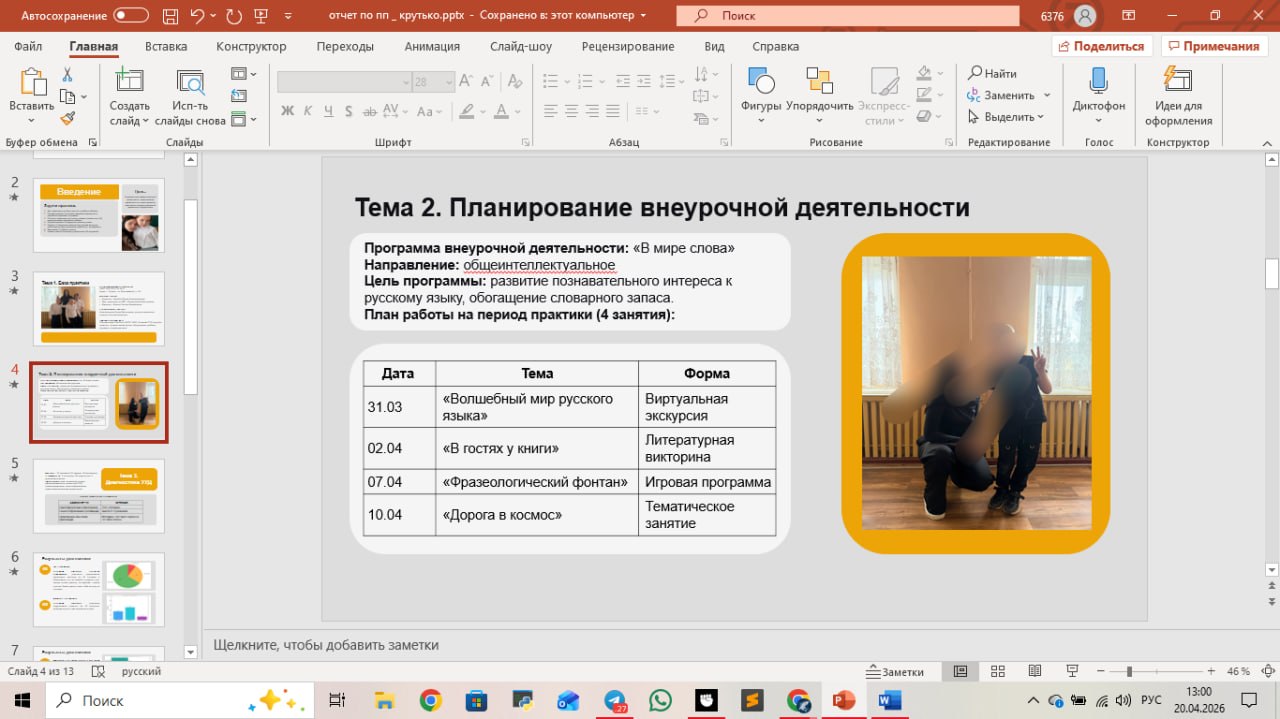Click the Format Painter brush icon
Image resolution: width=1280 pixels, height=719 pixels.
67,118
